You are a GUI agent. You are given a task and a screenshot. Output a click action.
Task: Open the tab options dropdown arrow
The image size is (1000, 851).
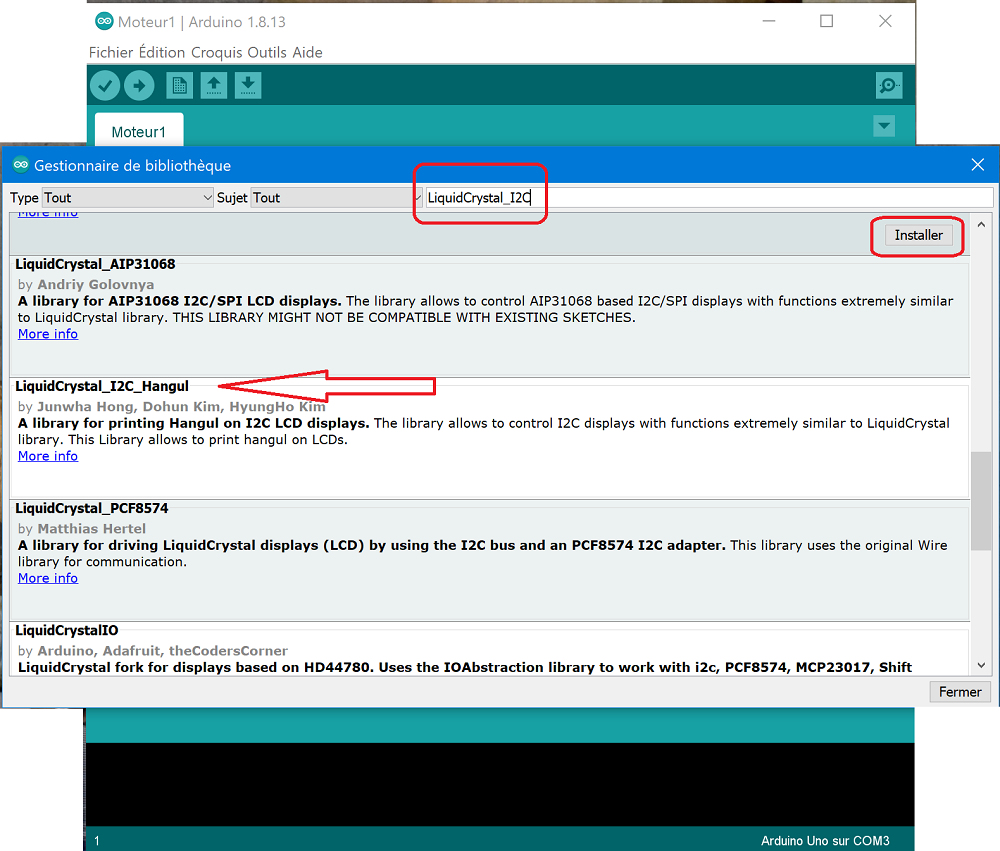click(x=884, y=126)
